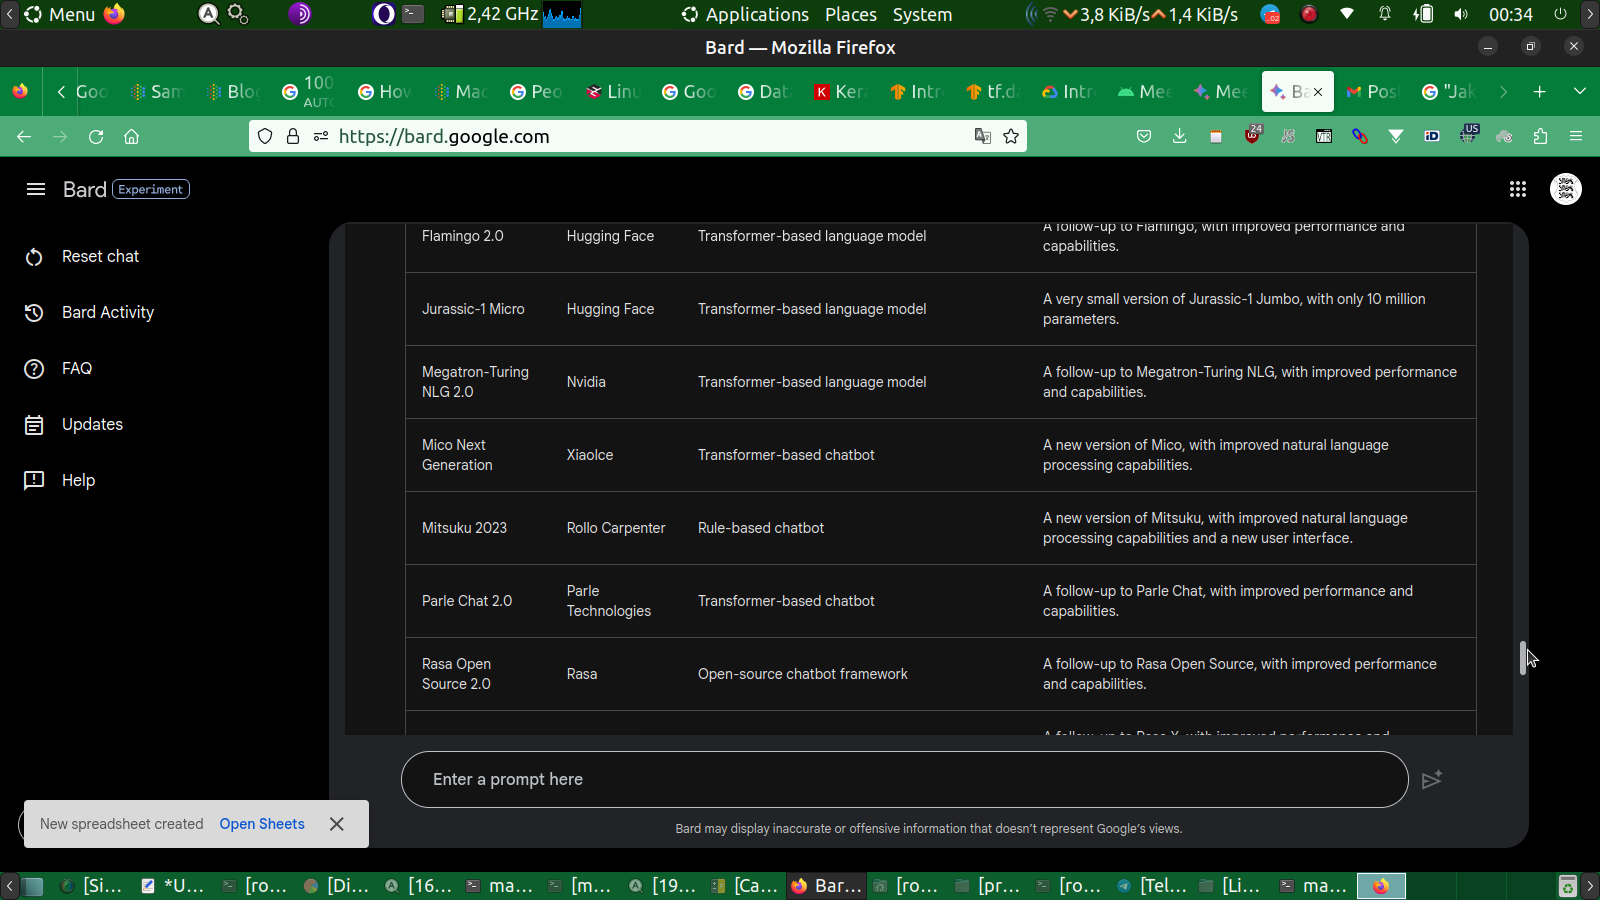Open the Updates page
The image size is (1600, 900).
click(92, 425)
